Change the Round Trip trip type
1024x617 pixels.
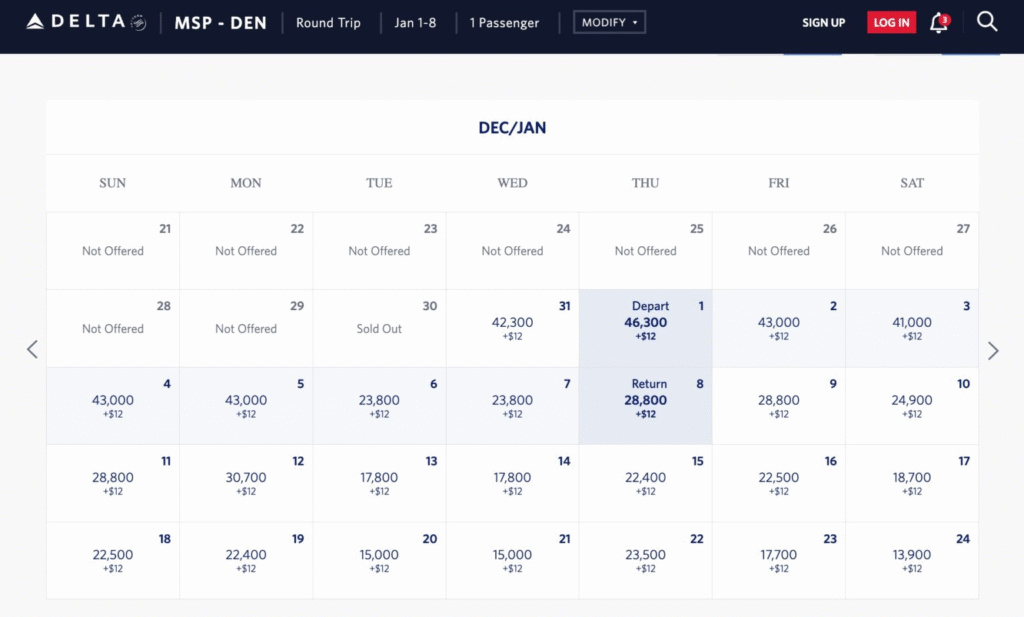(x=328, y=22)
